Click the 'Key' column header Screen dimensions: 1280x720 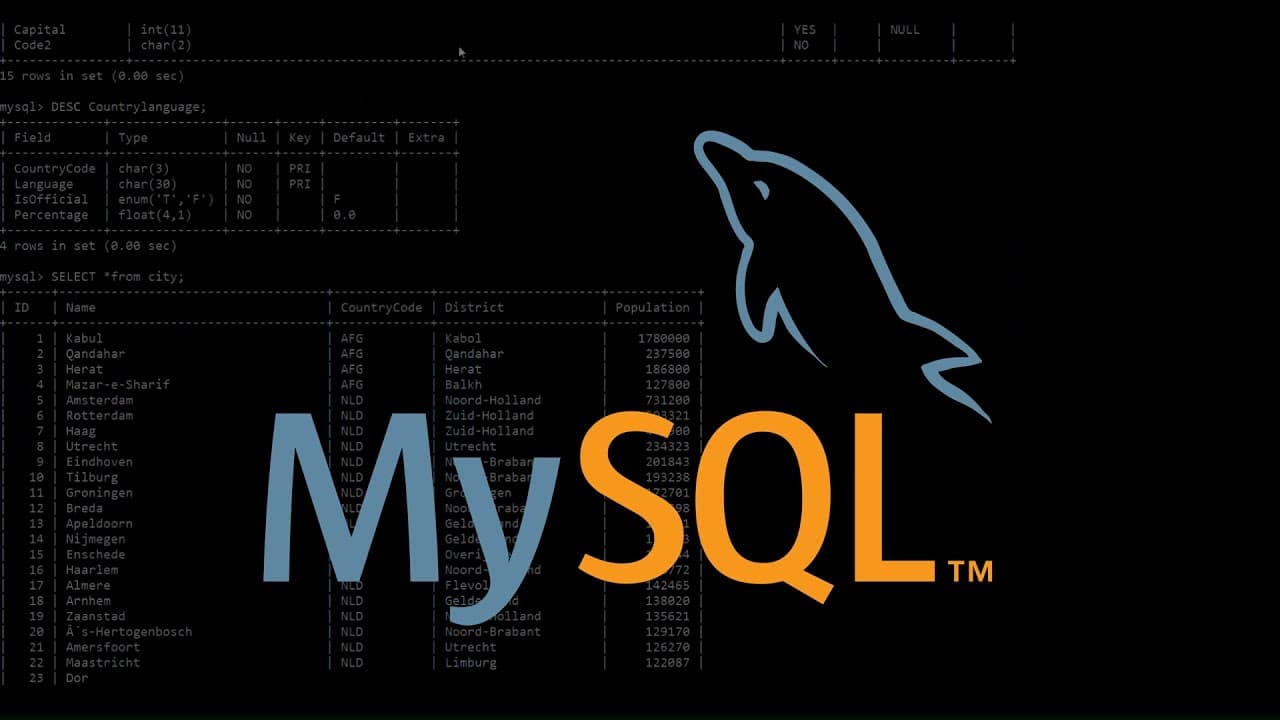[x=300, y=138]
